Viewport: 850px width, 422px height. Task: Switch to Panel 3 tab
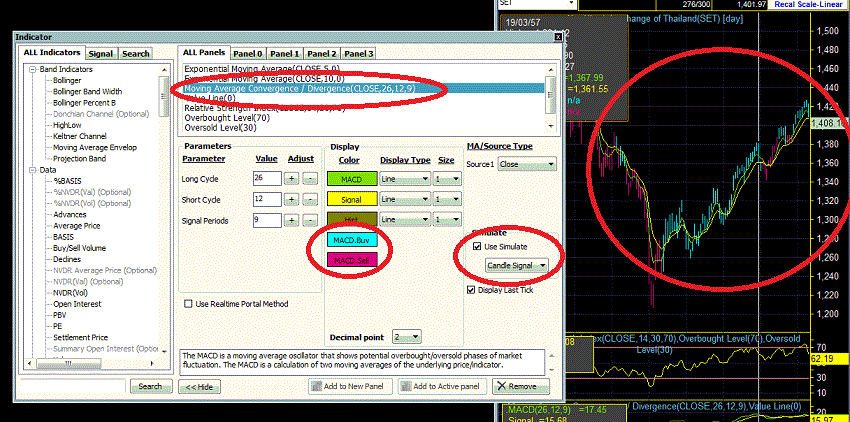(358, 54)
